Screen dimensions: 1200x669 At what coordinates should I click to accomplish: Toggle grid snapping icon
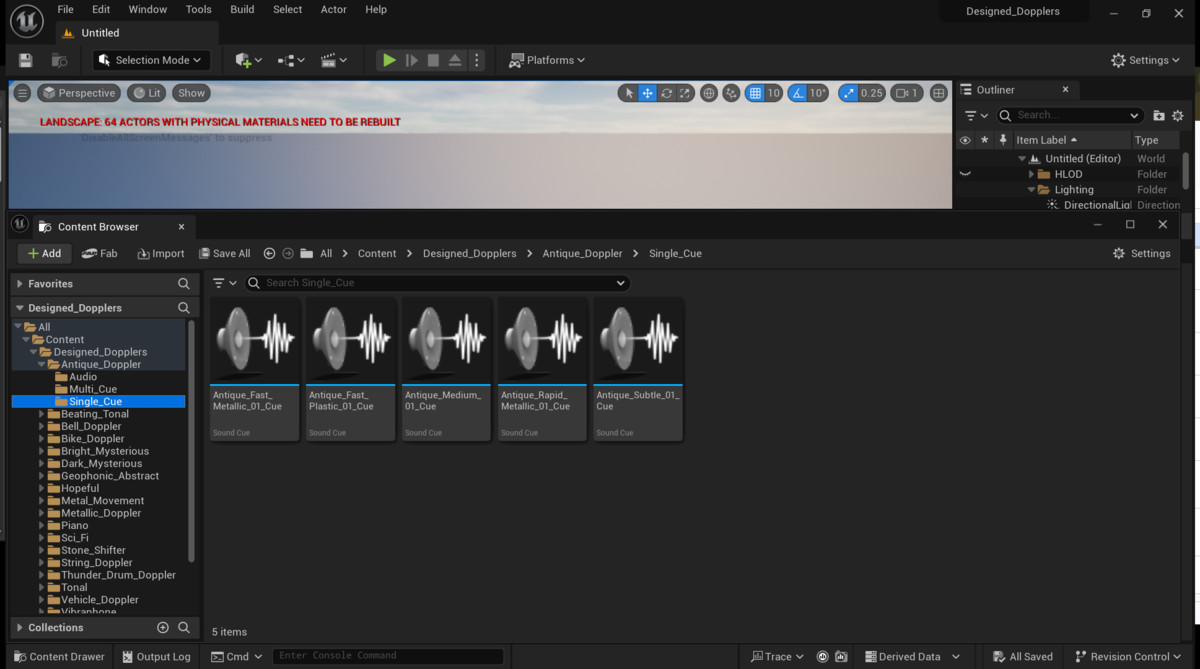pos(755,93)
